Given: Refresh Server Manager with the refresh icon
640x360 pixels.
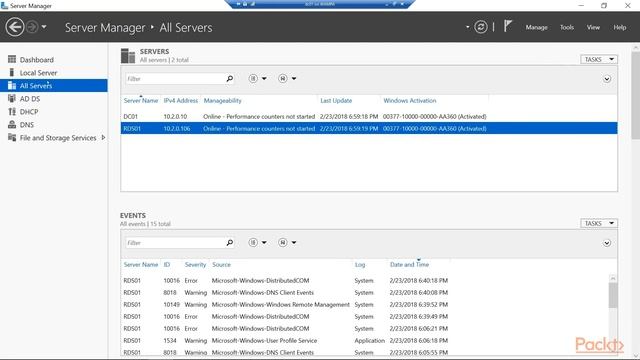Looking at the screenshot, I should (481, 27).
